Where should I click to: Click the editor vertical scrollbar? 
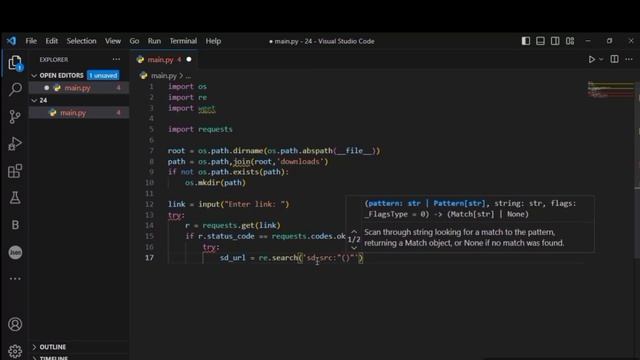pos(637,170)
